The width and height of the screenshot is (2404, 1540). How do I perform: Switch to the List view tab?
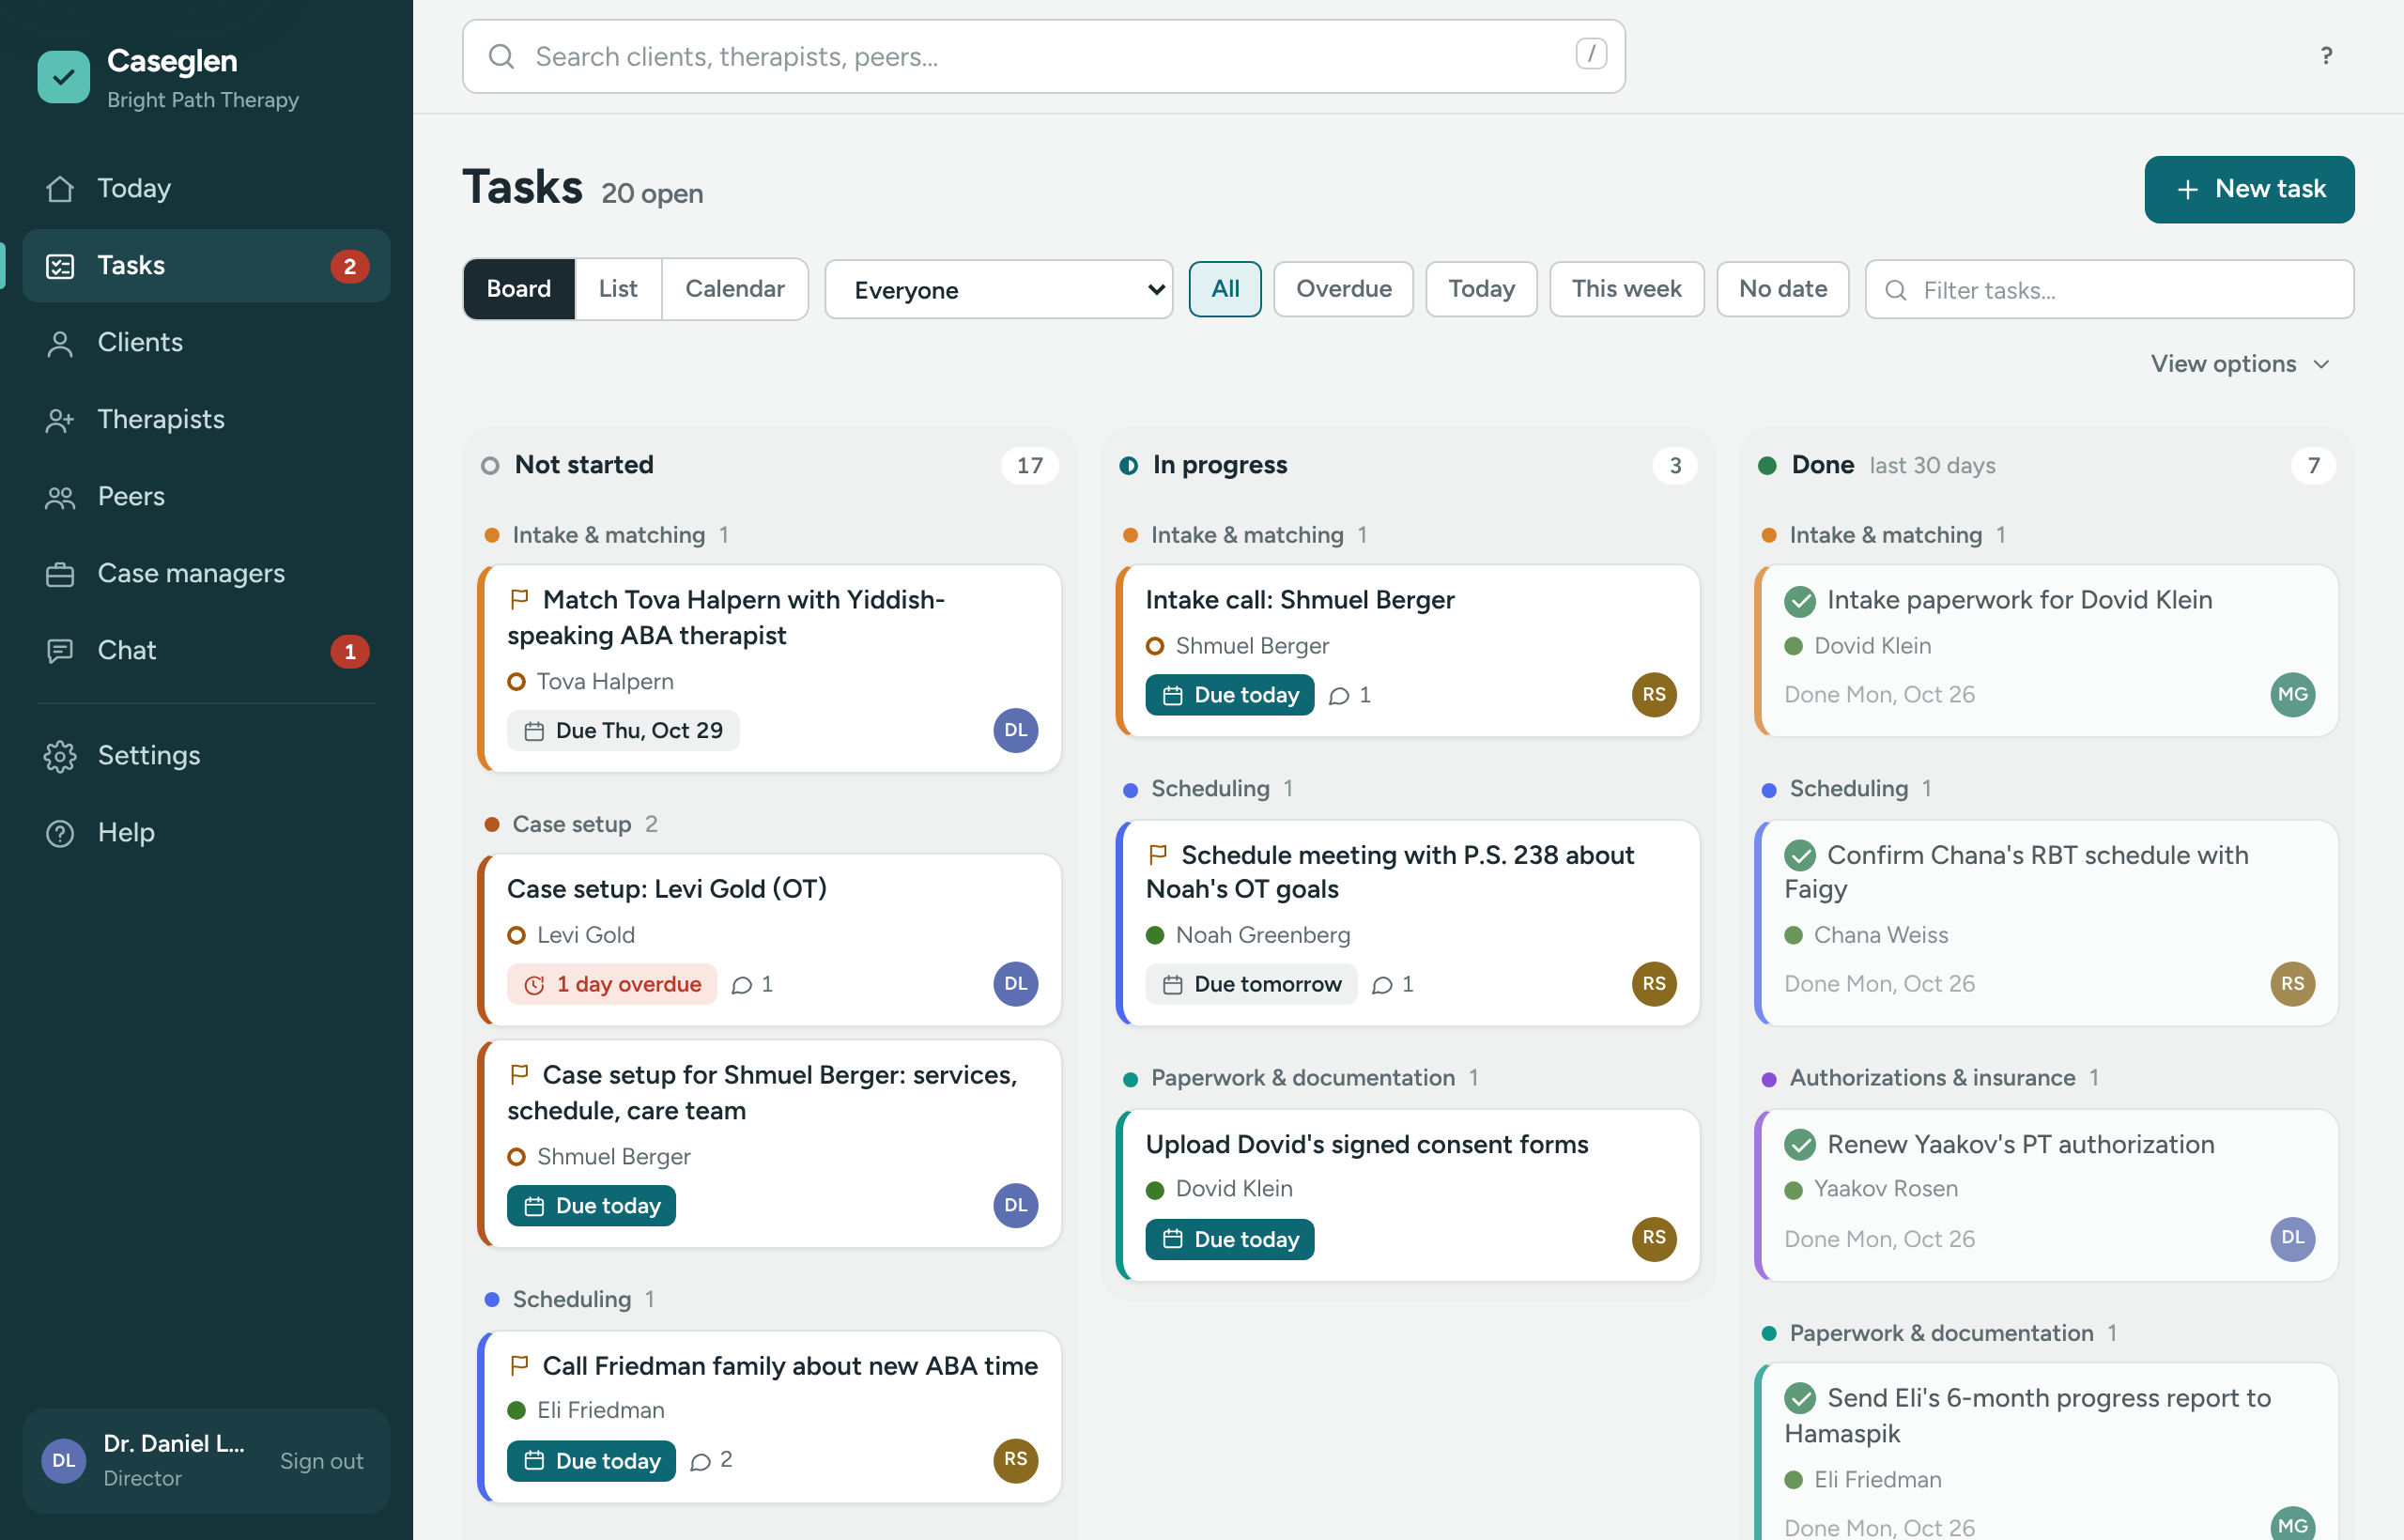618,289
